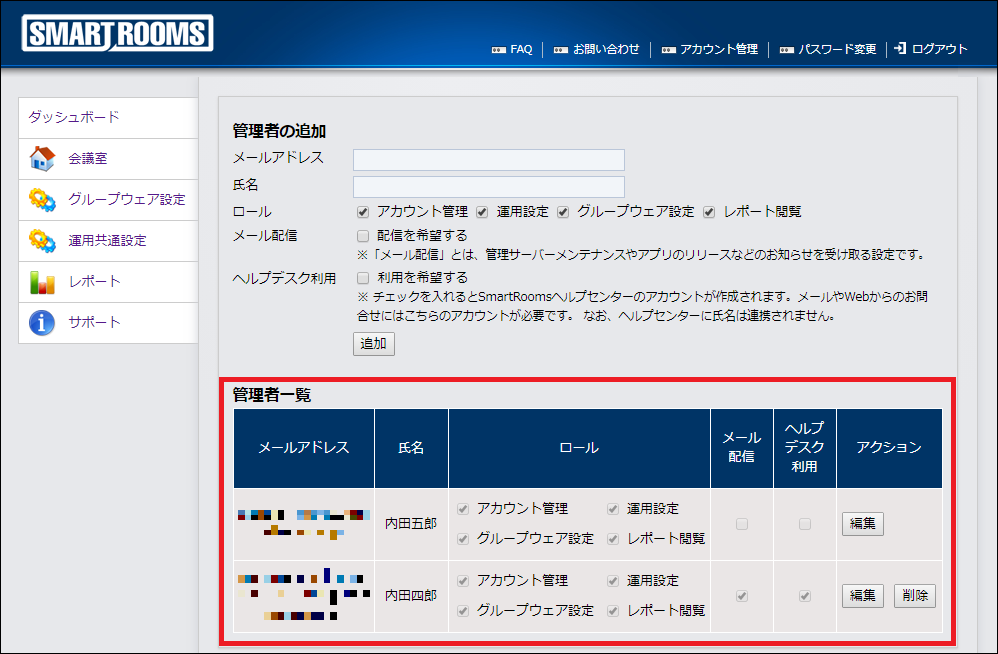This screenshot has width=998, height=654.
Task: Open ダッシュボード in the sidebar
Action: click(x=73, y=117)
